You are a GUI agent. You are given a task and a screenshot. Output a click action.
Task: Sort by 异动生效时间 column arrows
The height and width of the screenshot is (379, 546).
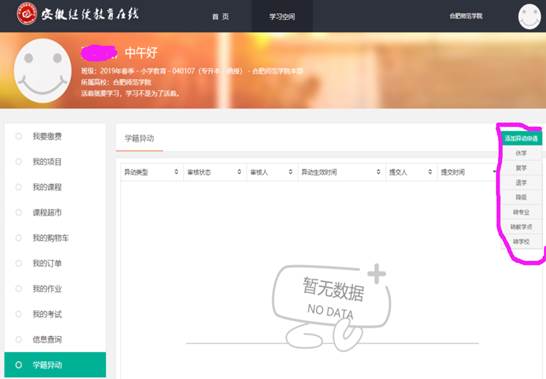pyautogui.click(x=379, y=172)
